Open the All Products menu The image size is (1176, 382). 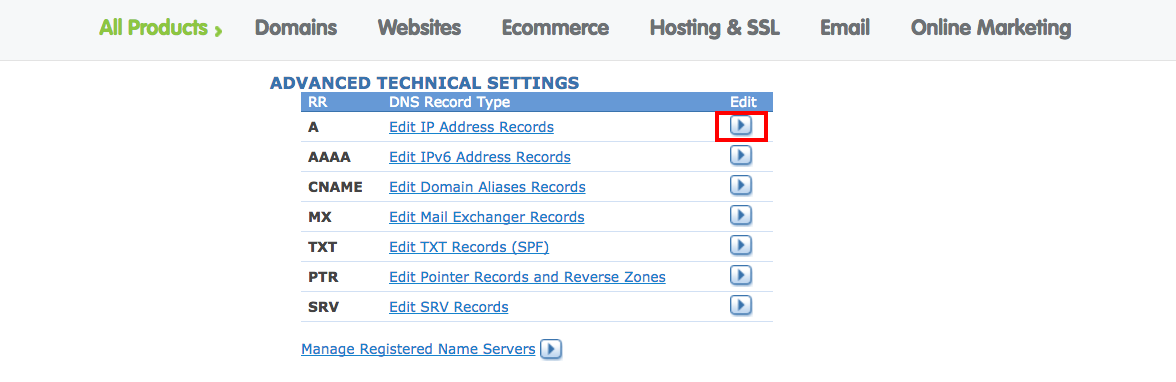tap(160, 29)
